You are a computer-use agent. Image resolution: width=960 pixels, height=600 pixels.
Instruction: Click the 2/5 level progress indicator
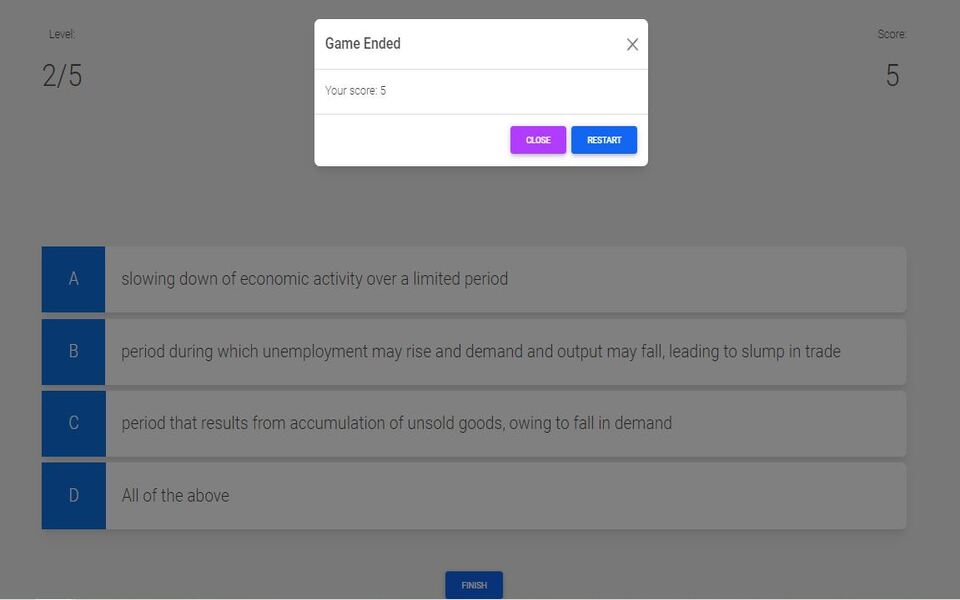coord(62,76)
